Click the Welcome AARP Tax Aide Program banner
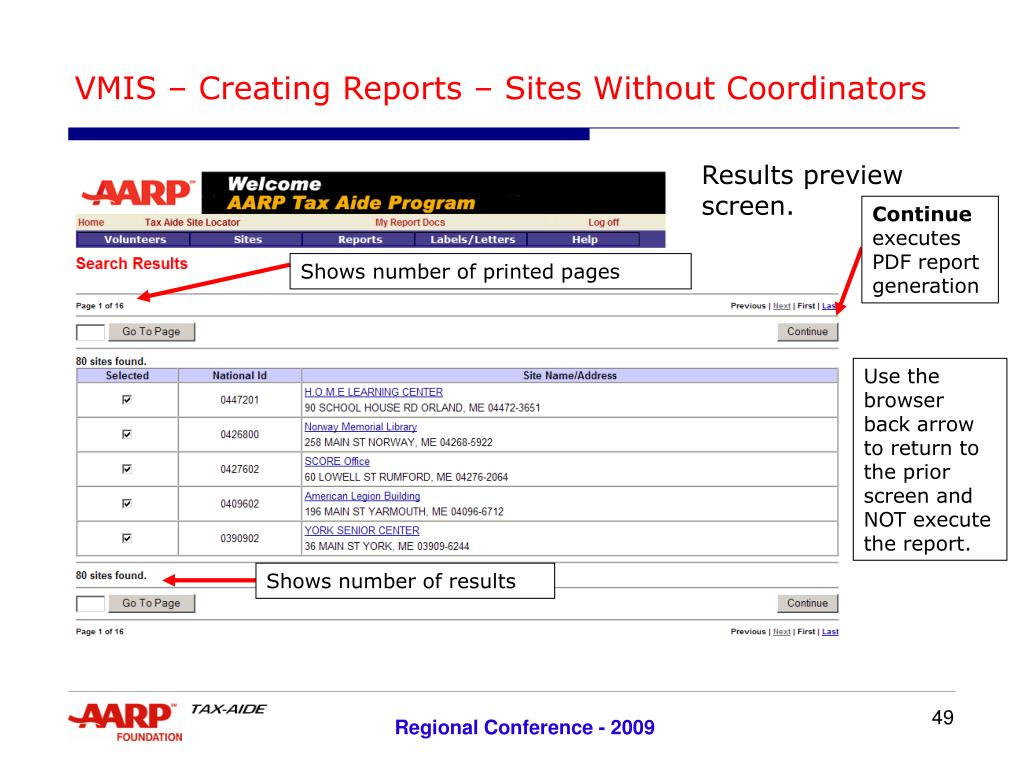 point(434,193)
